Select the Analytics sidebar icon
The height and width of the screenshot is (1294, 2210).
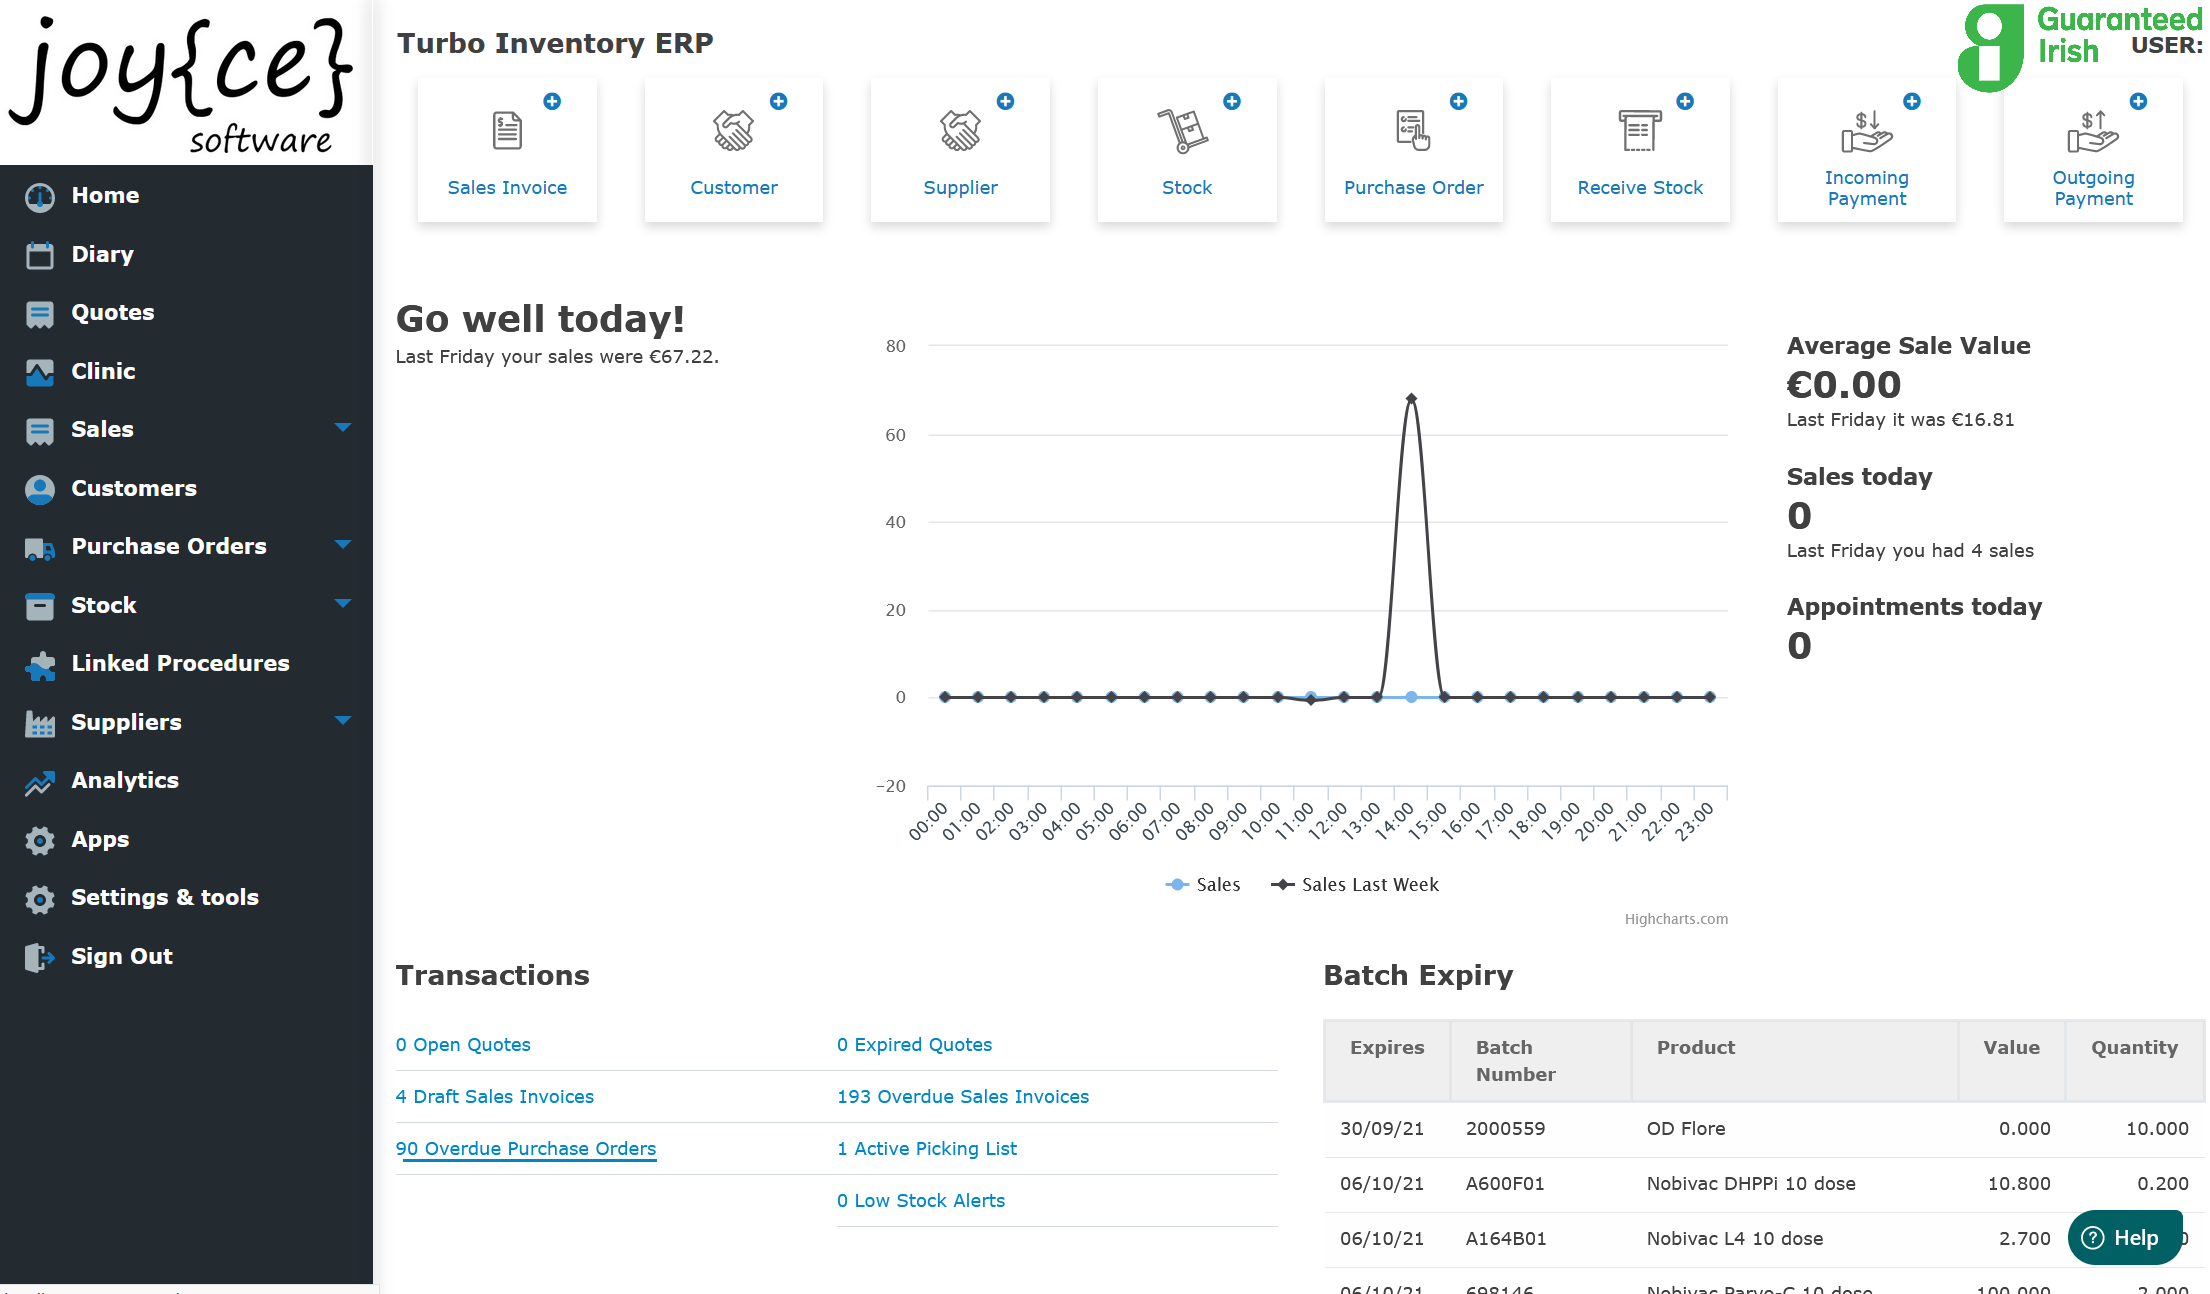tap(39, 781)
